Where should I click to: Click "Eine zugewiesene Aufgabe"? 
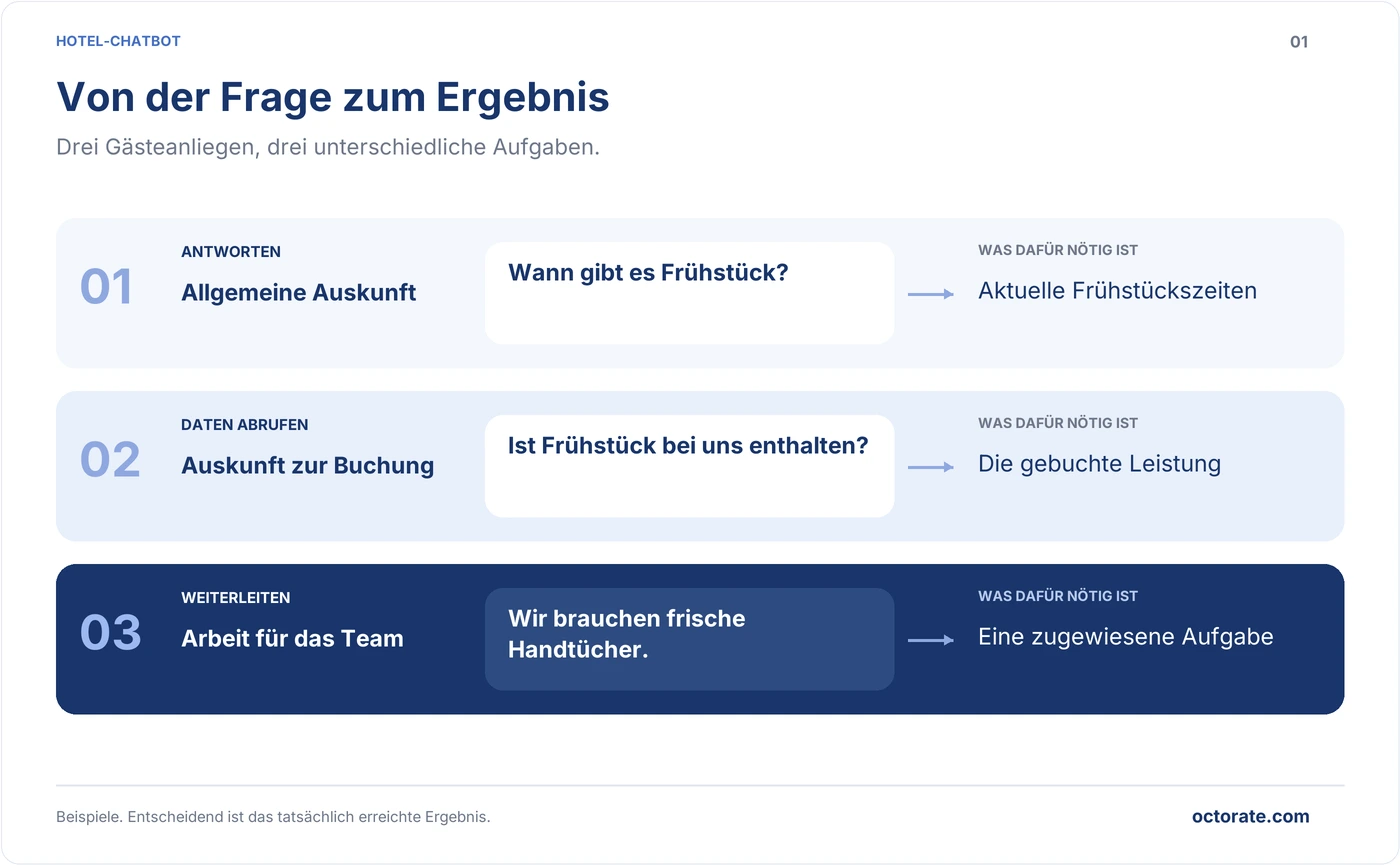1126,637
